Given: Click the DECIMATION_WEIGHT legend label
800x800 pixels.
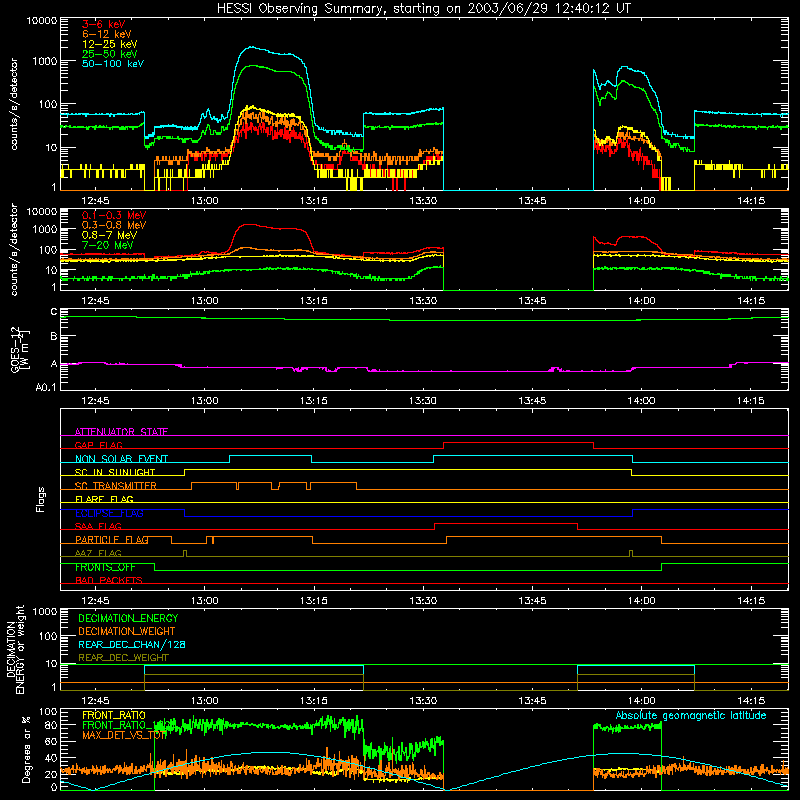Looking at the screenshot, I should [127, 631].
